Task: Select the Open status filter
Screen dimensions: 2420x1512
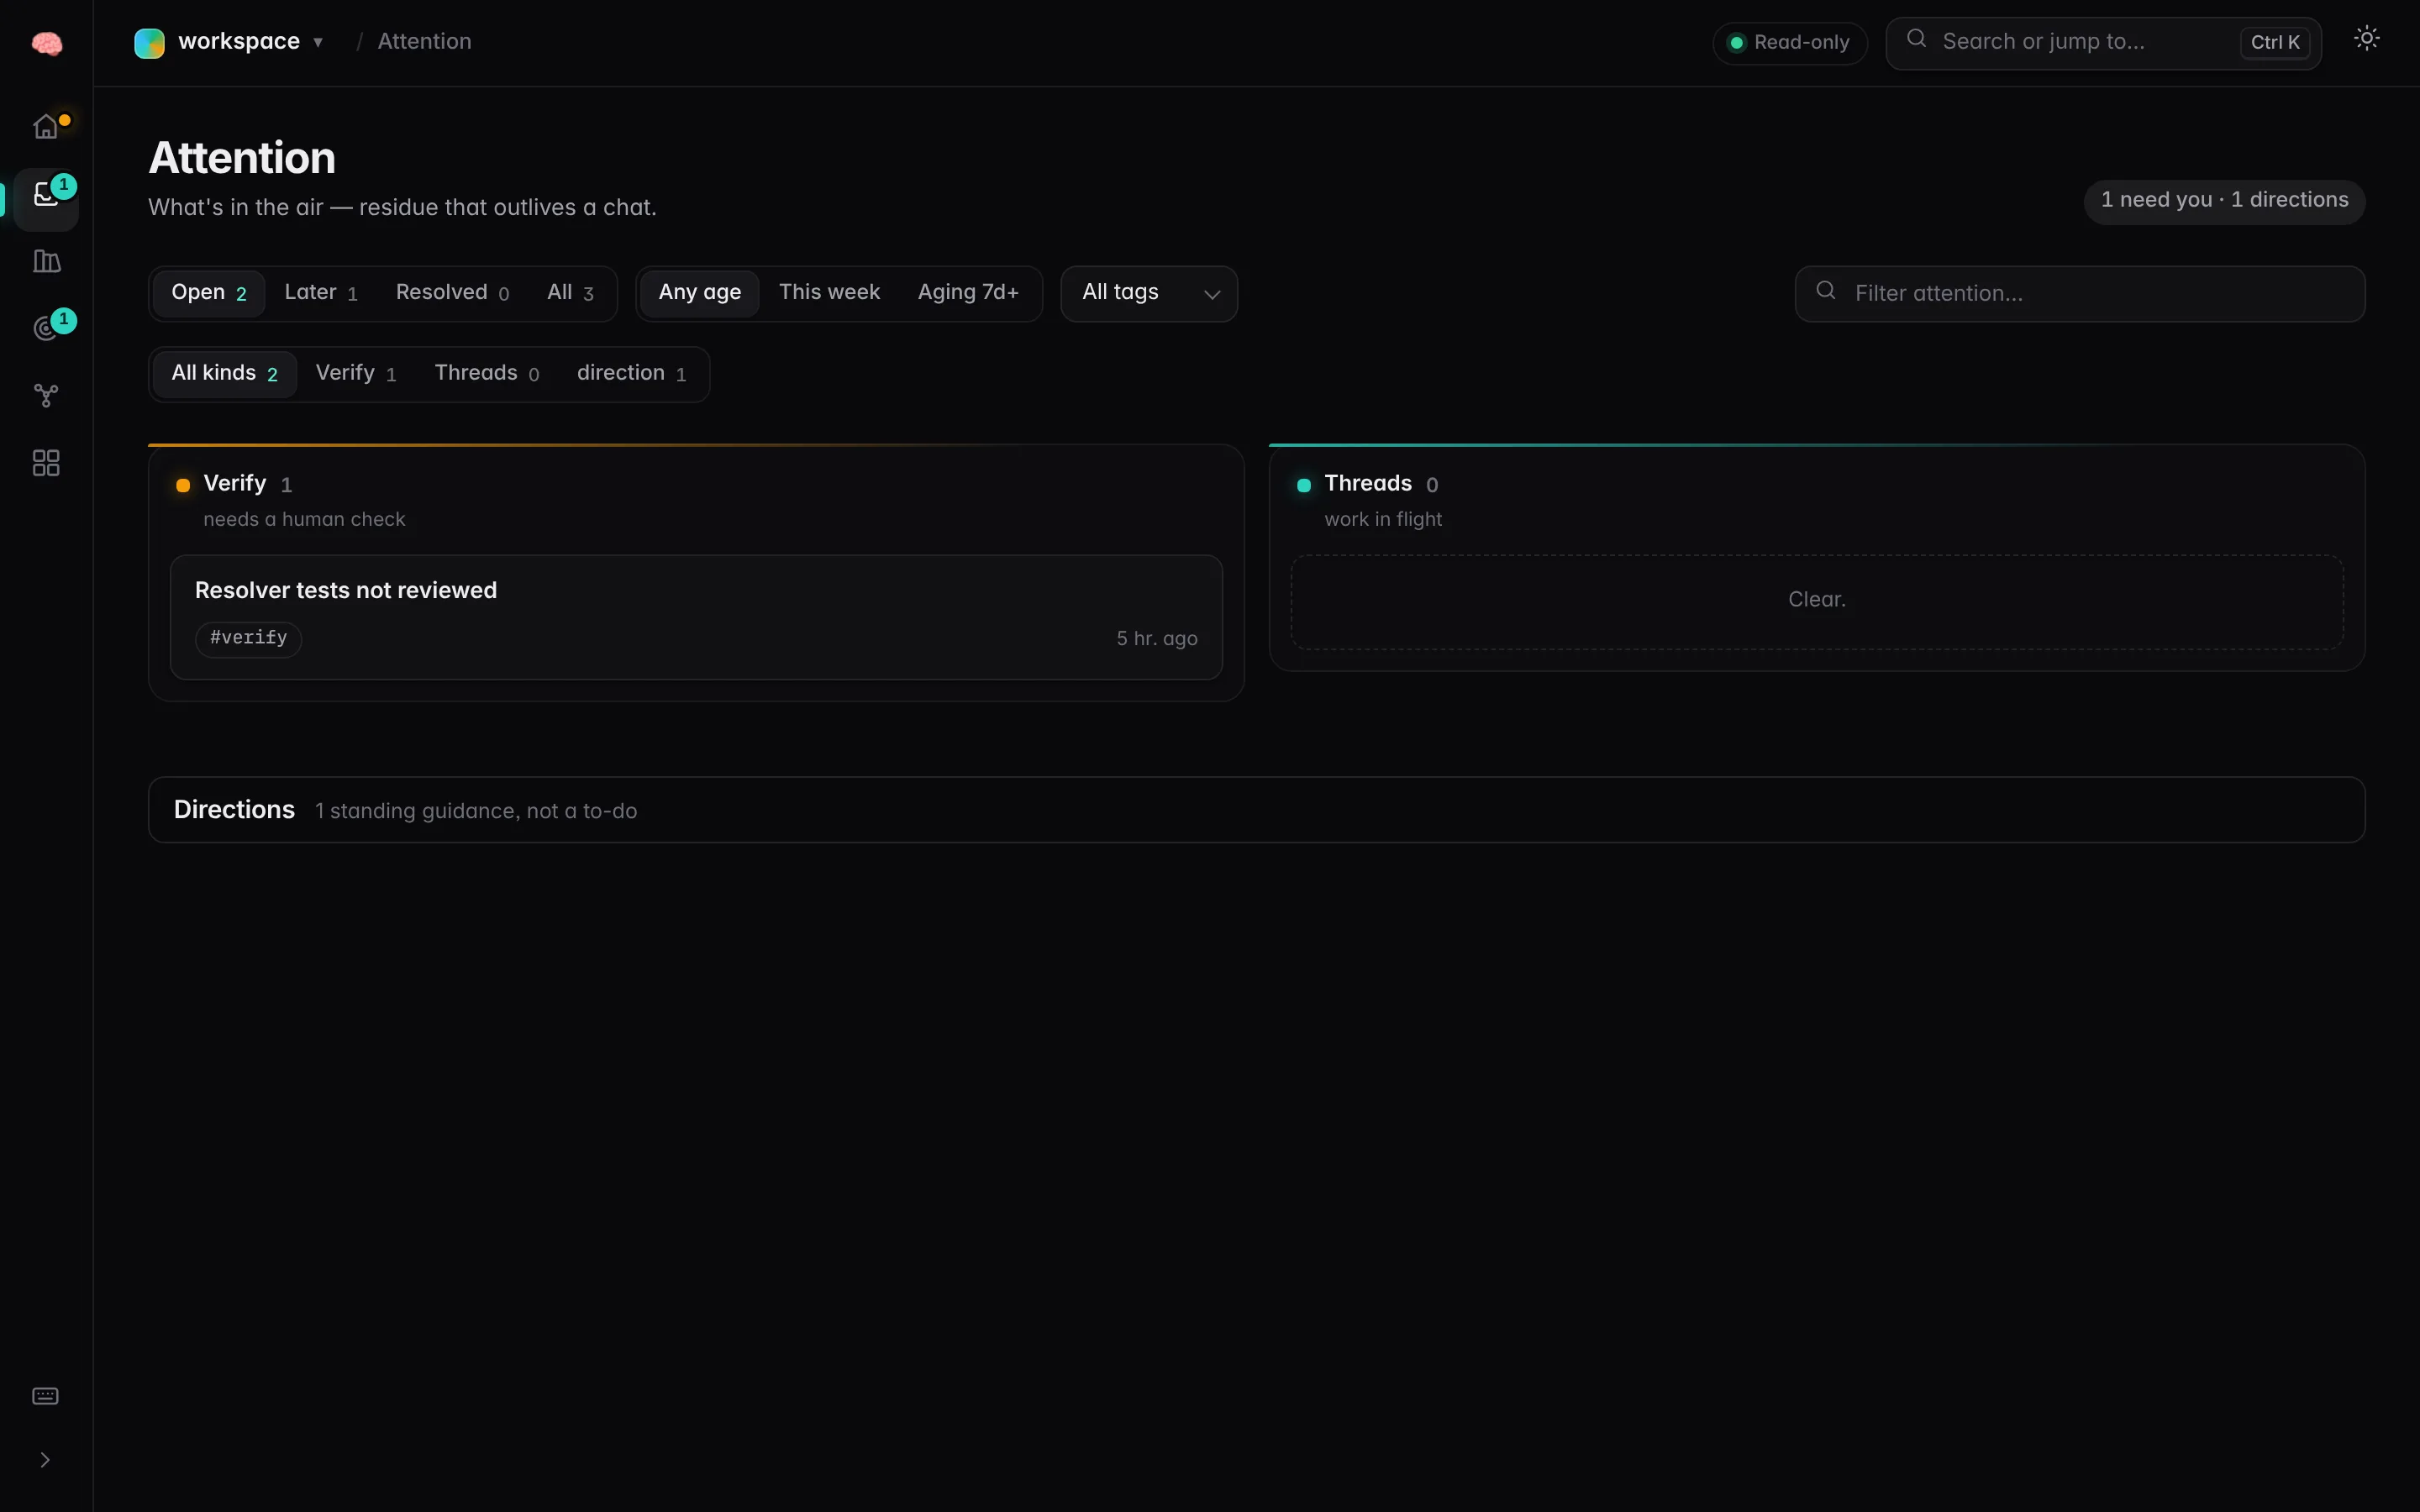Action: 209,293
